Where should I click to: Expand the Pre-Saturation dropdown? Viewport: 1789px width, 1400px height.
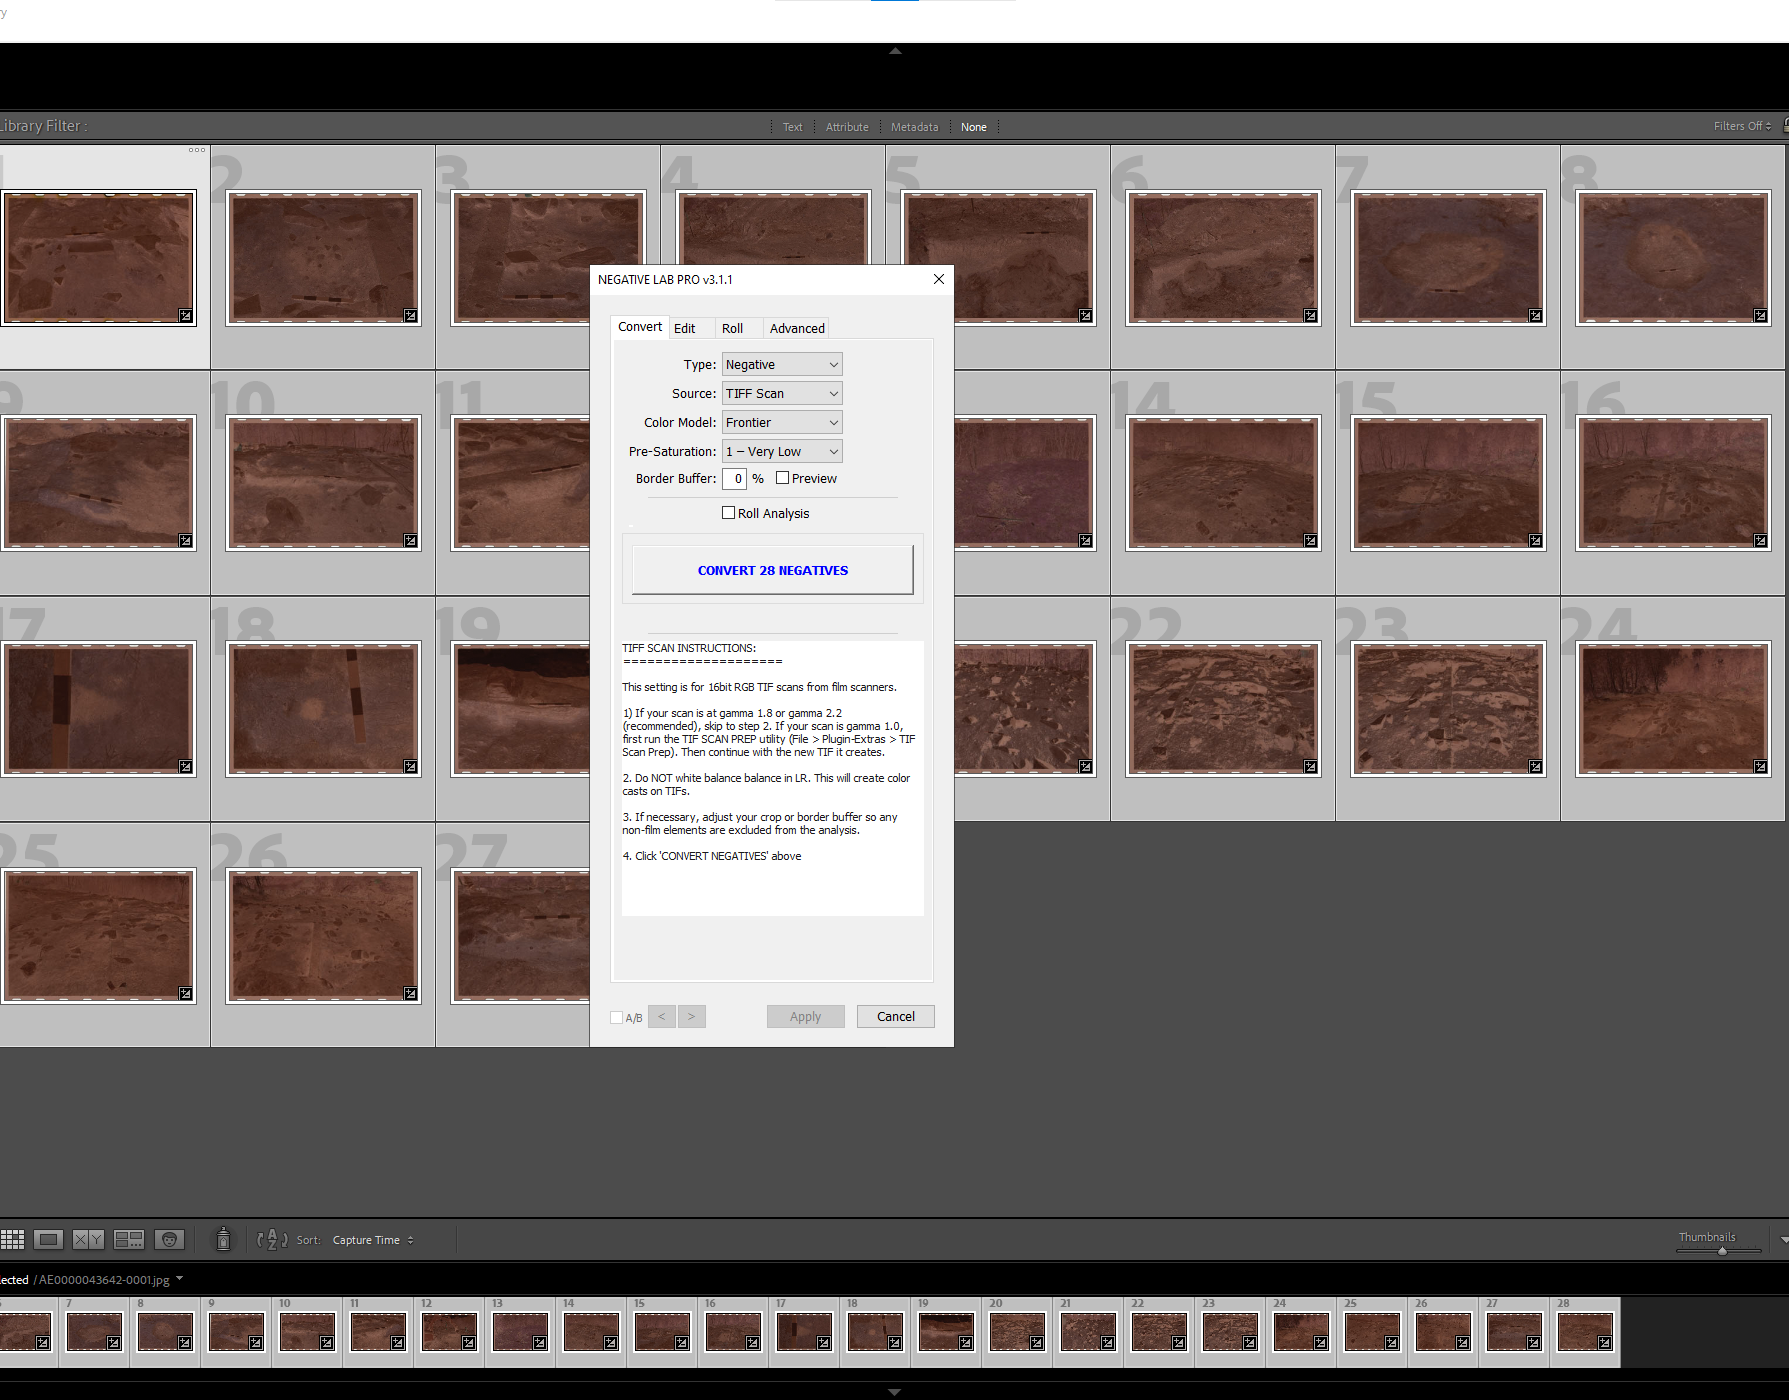coord(782,452)
